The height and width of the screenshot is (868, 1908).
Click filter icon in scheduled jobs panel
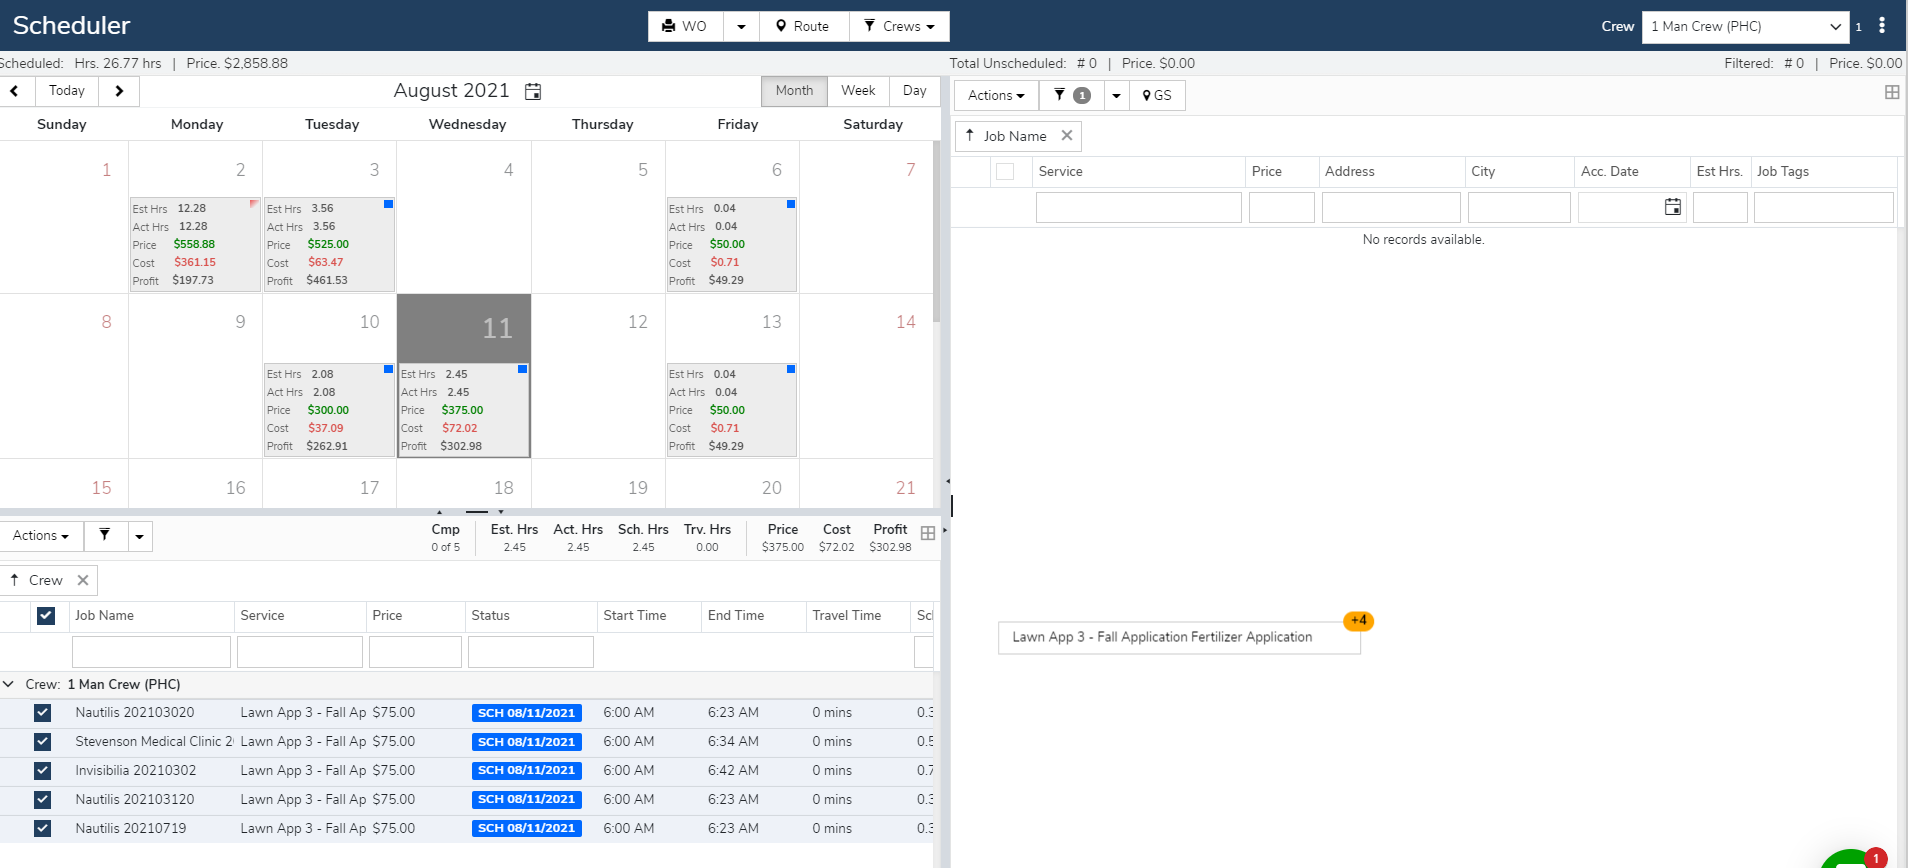click(x=105, y=536)
